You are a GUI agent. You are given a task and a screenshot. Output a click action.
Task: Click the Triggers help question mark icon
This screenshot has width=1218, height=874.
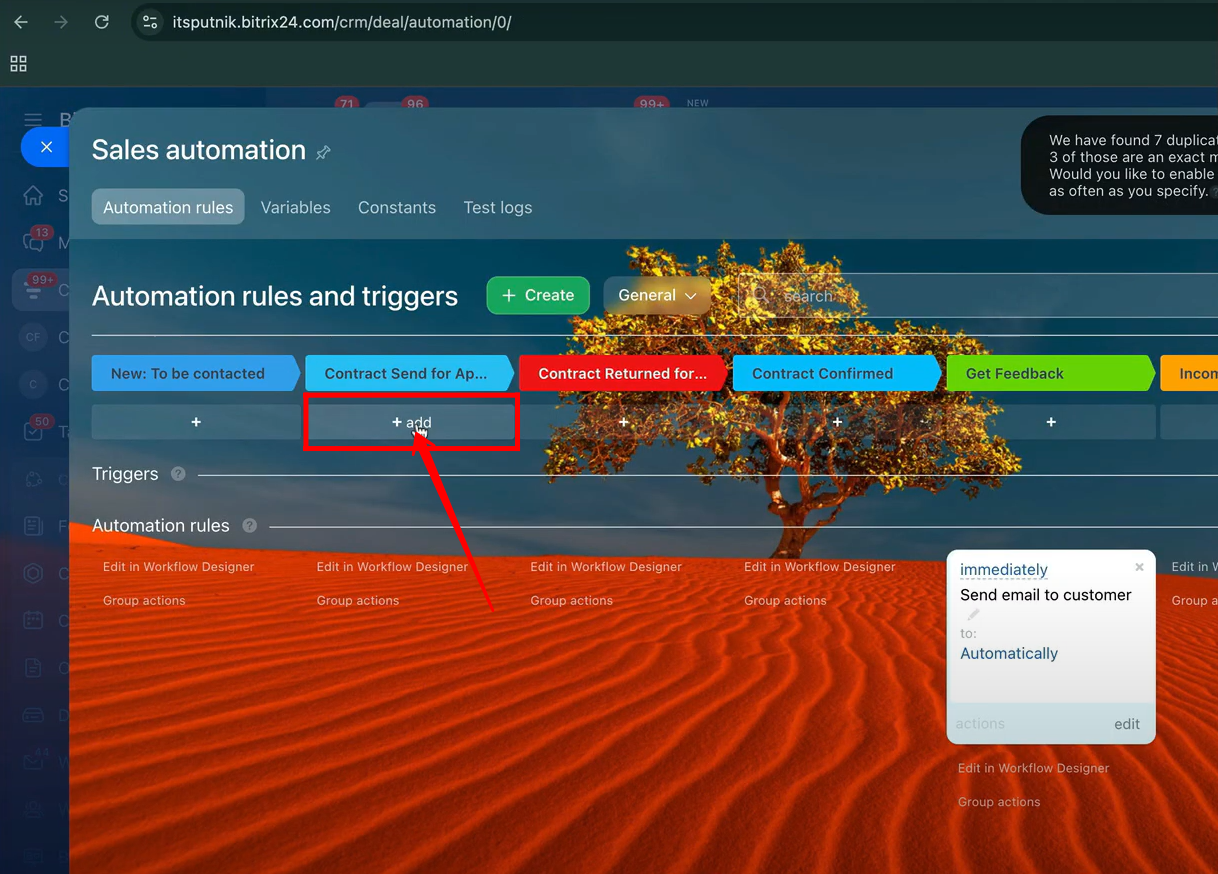pyautogui.click(x=178, y=474)
